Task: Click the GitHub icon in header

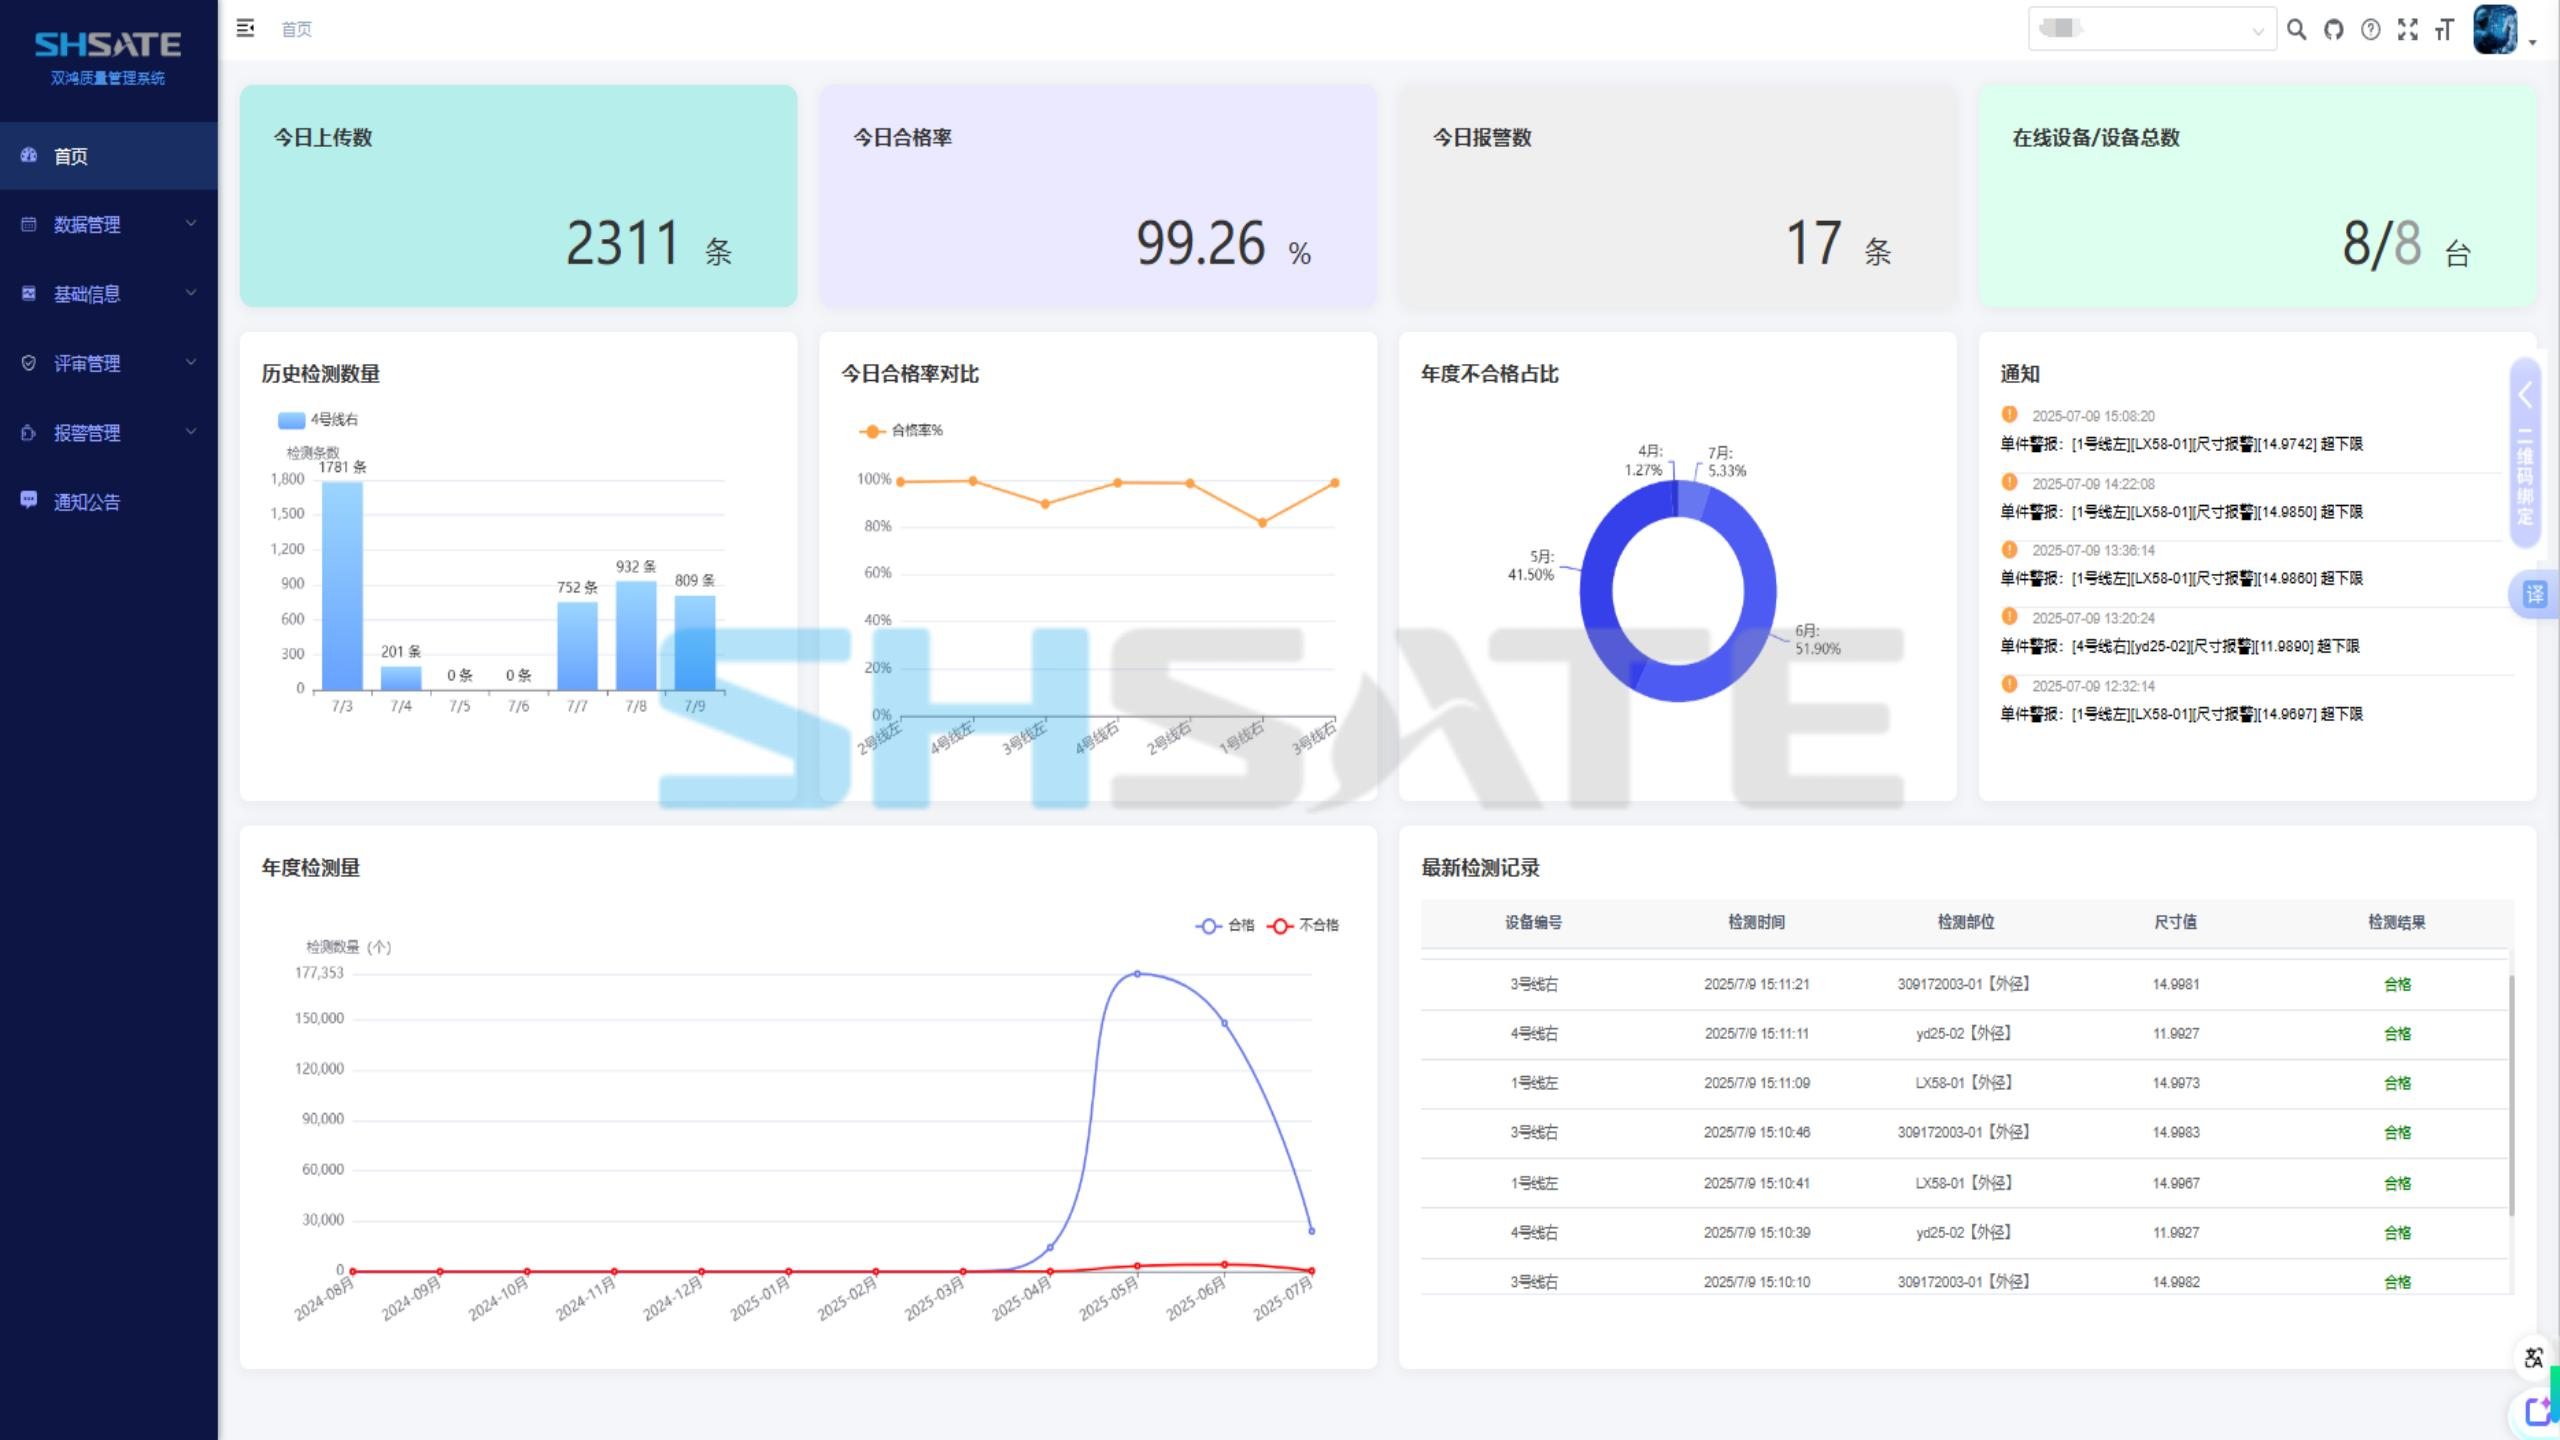Action: tap(2333, 30)
